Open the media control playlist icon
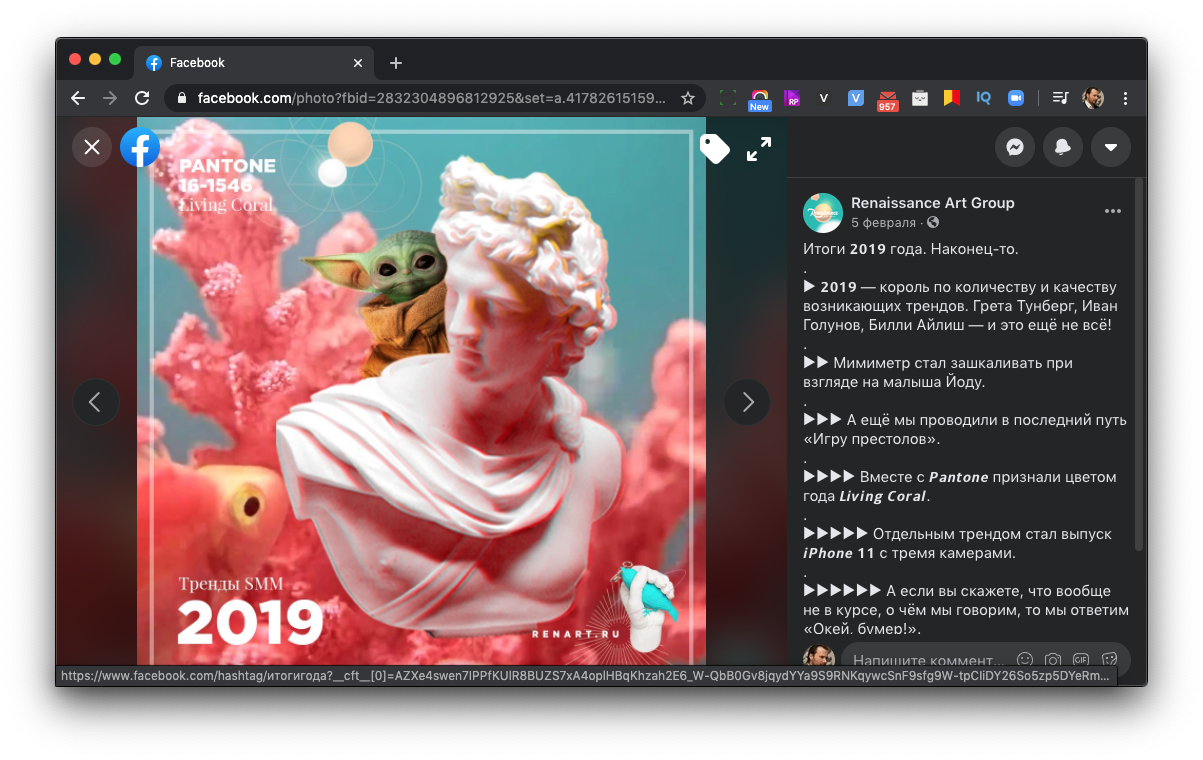 point(1061,98)
